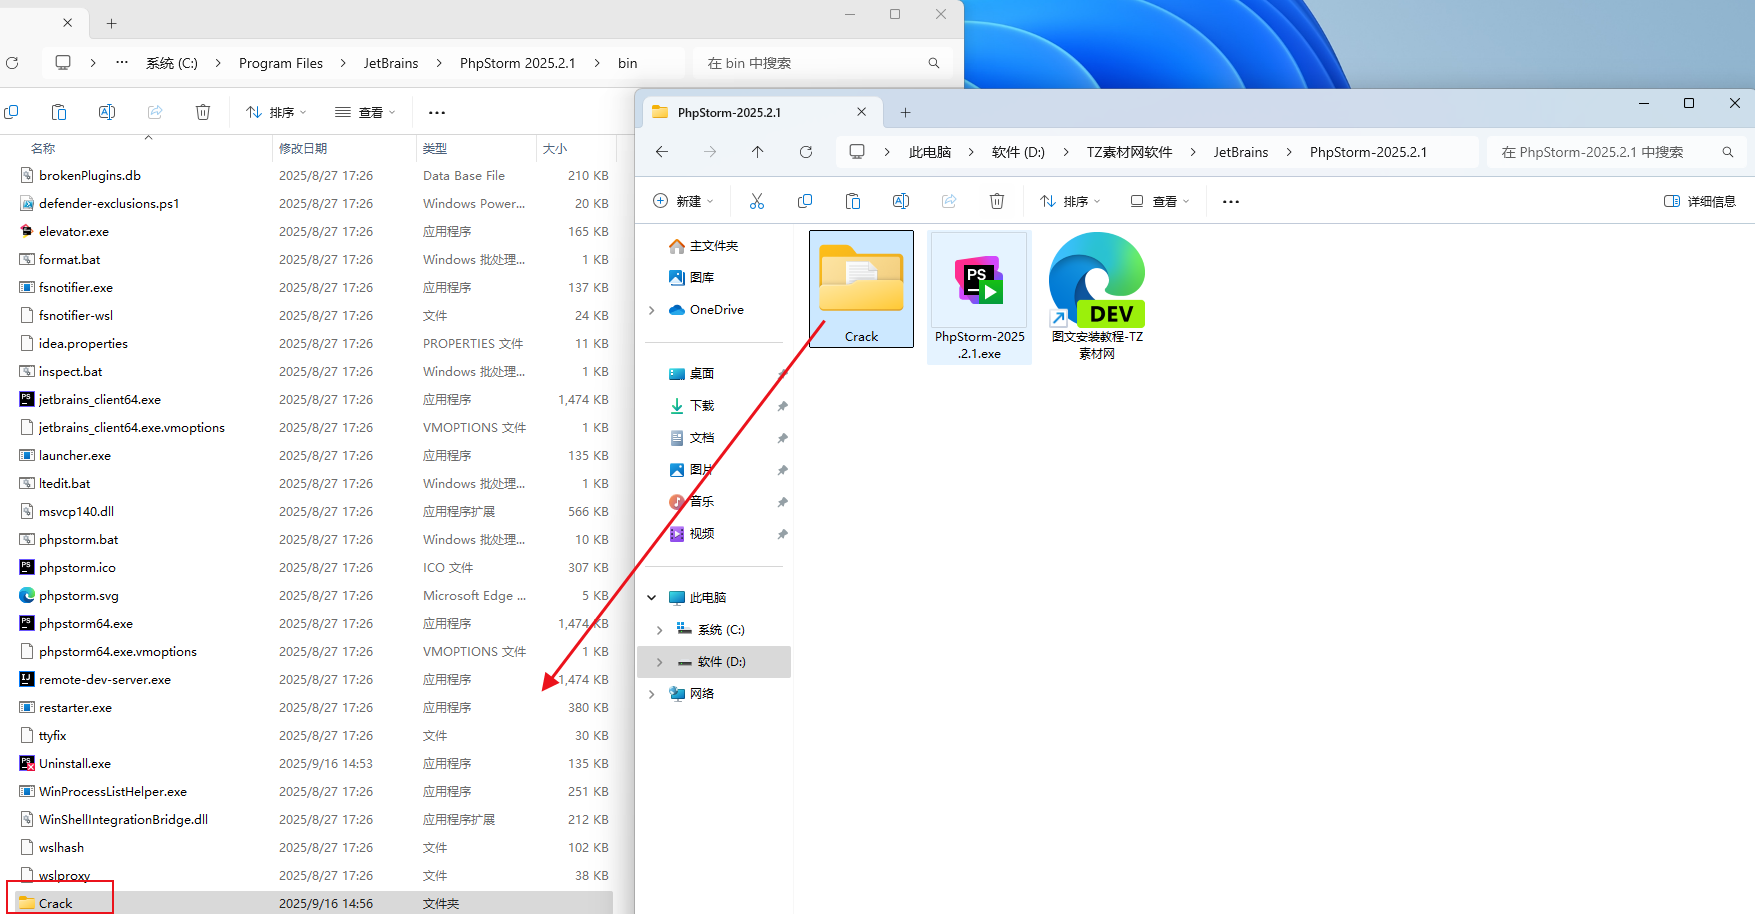Screen dimensions: 1755x914
Task: Collapse 此电脑 in navigation pane
Action: coord(652,598)
